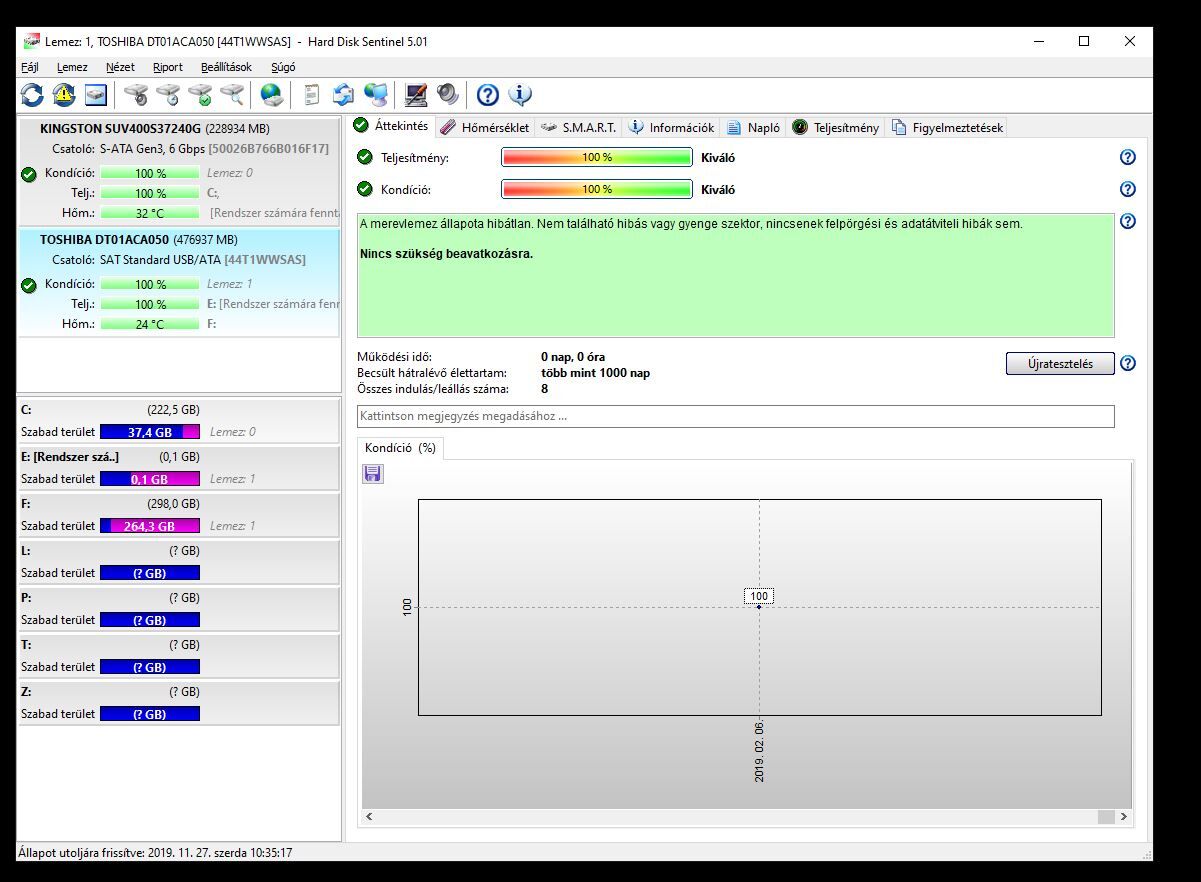This screenshot has height=882, width=1201.
Task: Click the send report mail arrows icon
Action: click(344, 95)
